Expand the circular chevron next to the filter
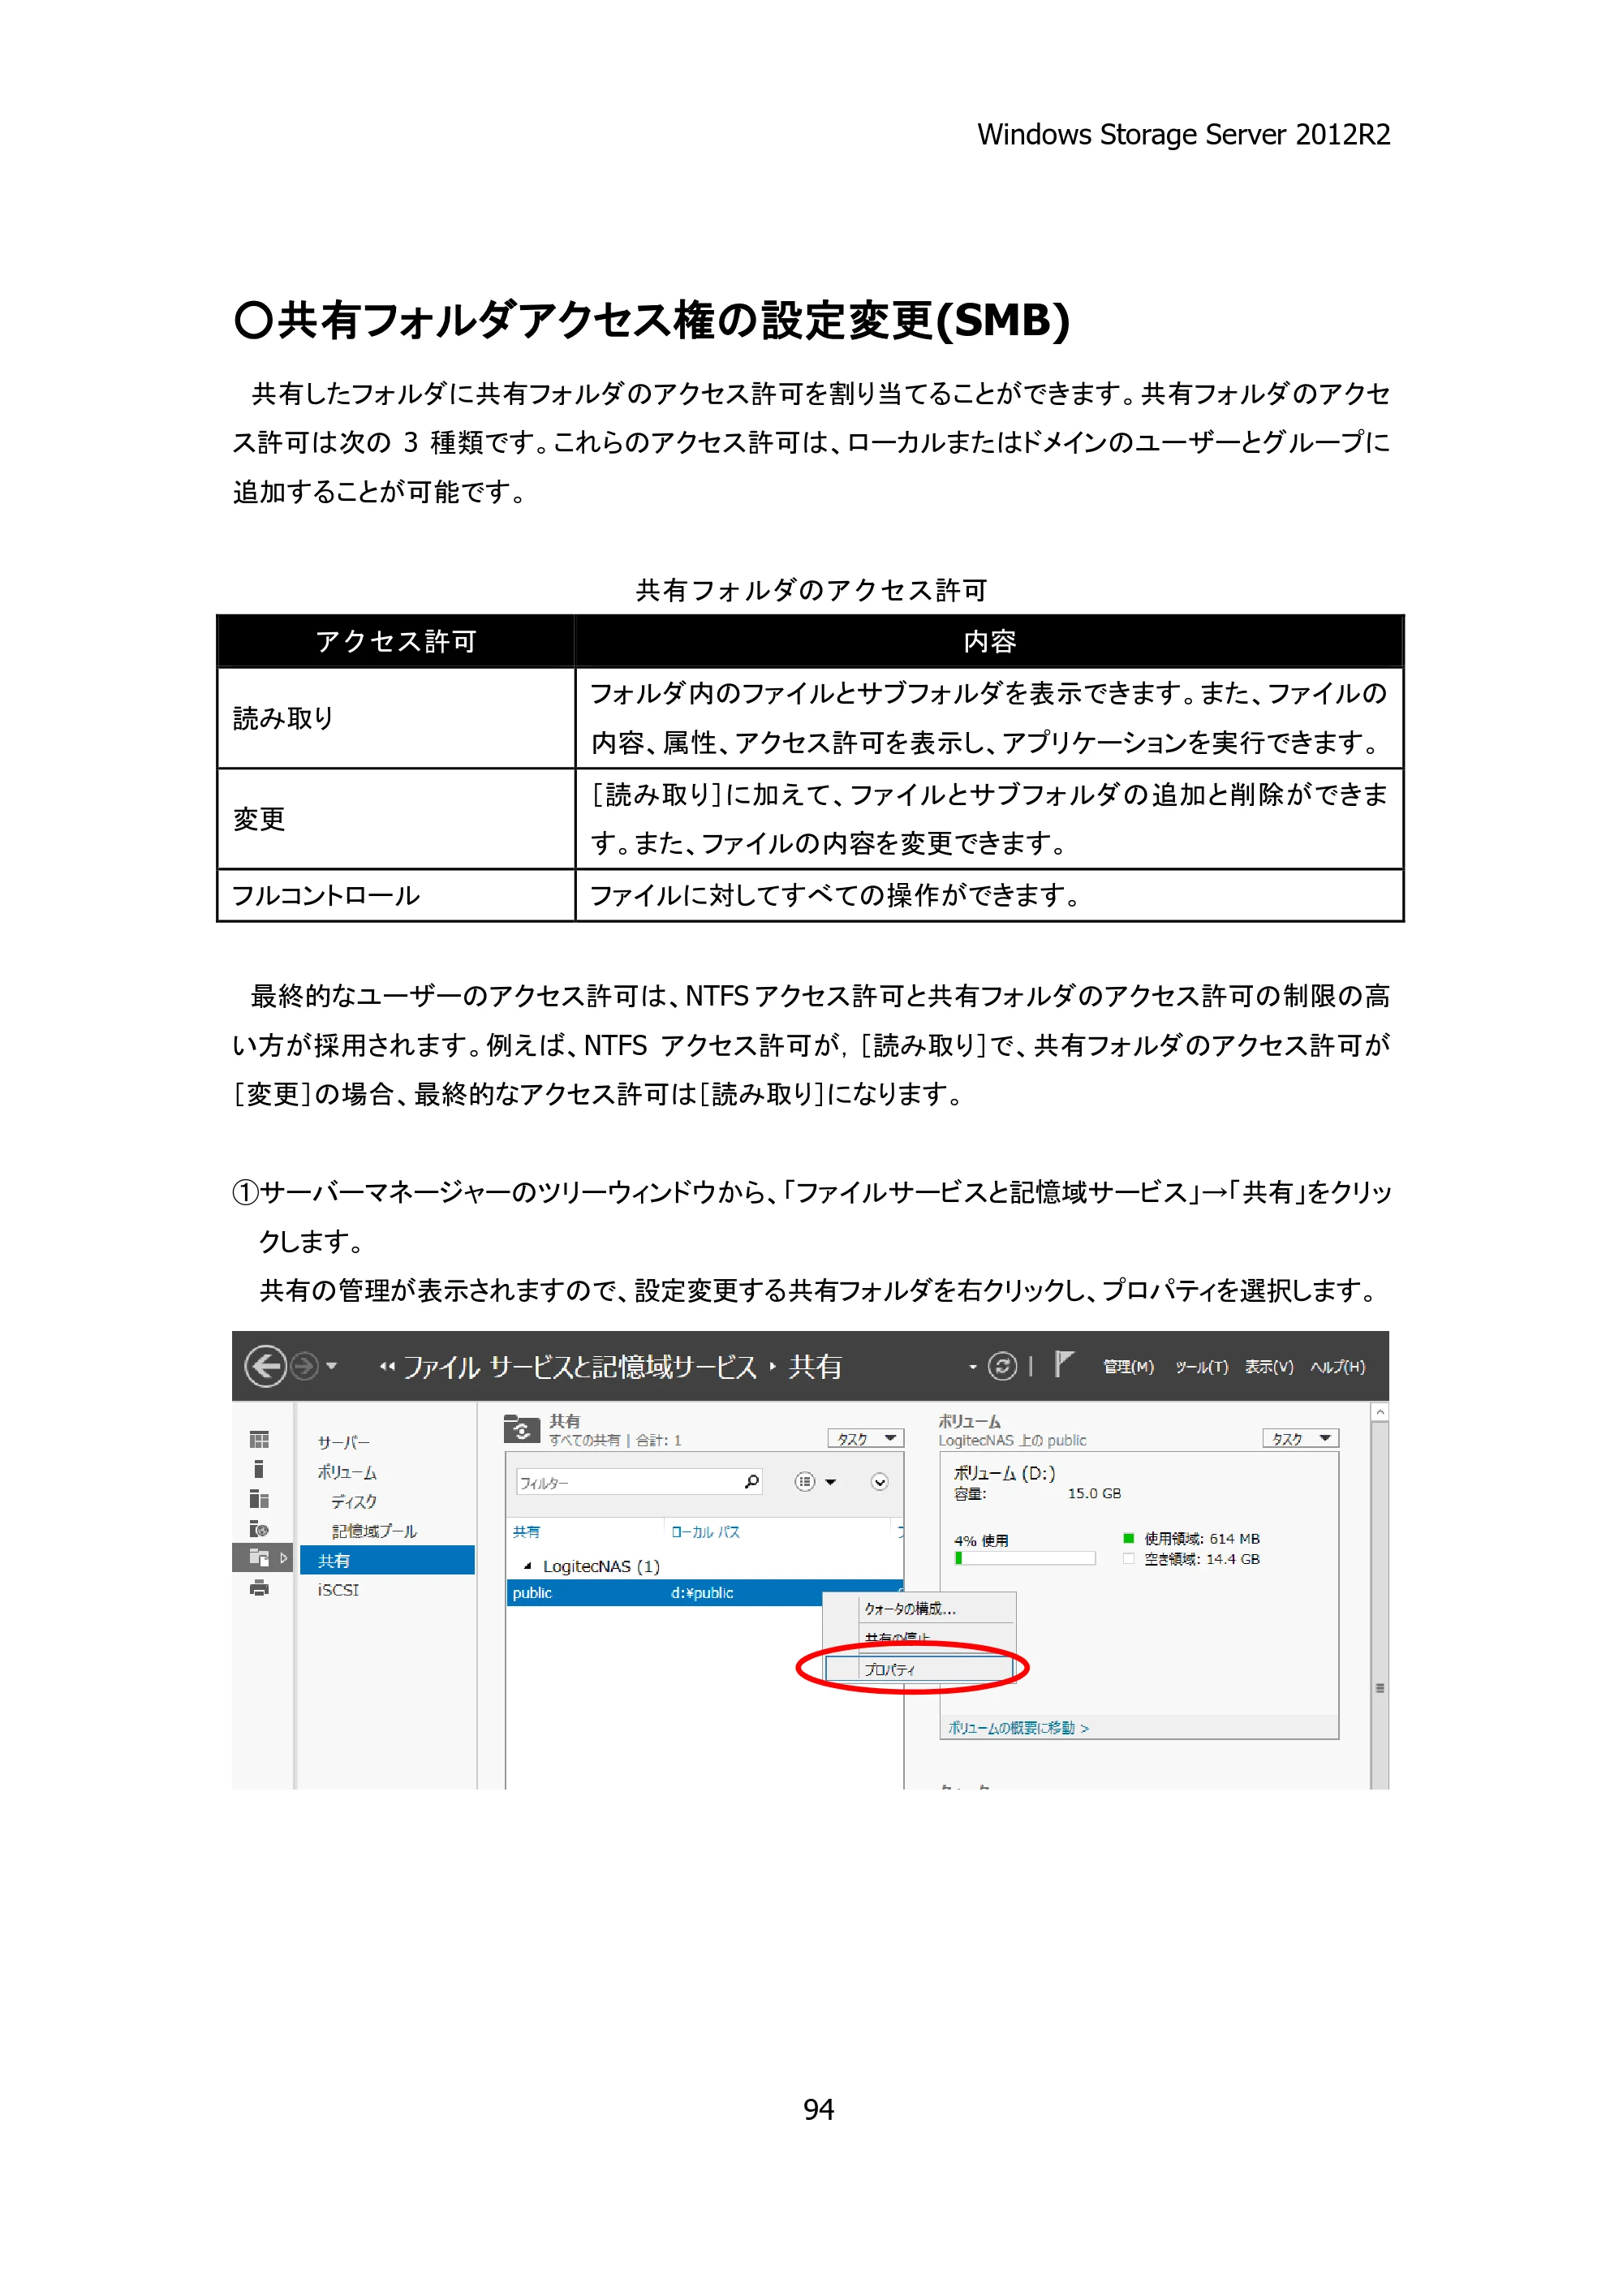This screenshot has height=2296, width=1623. tap(880, 1482)
